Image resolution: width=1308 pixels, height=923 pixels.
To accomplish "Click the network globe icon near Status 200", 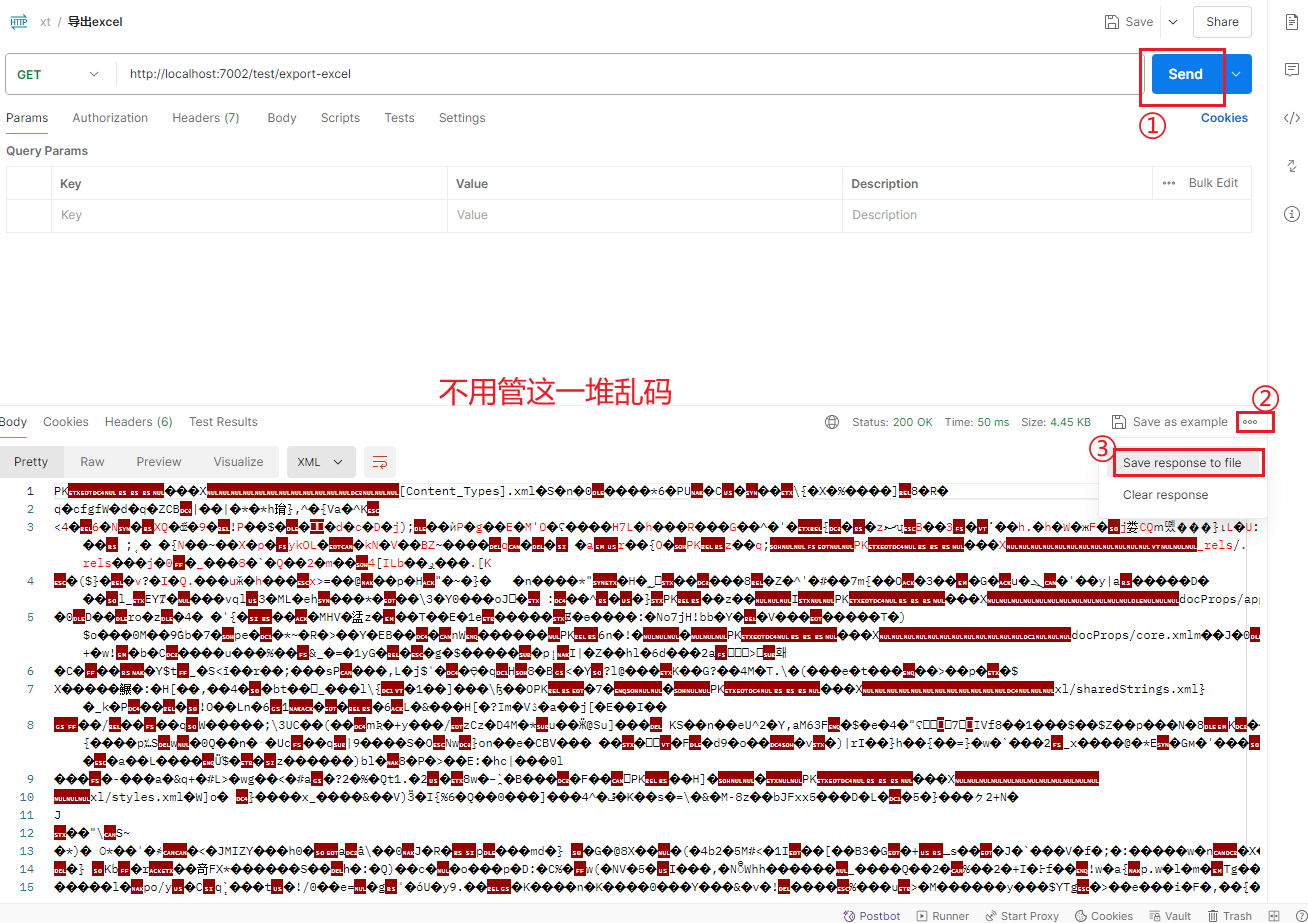I will 833,421.
